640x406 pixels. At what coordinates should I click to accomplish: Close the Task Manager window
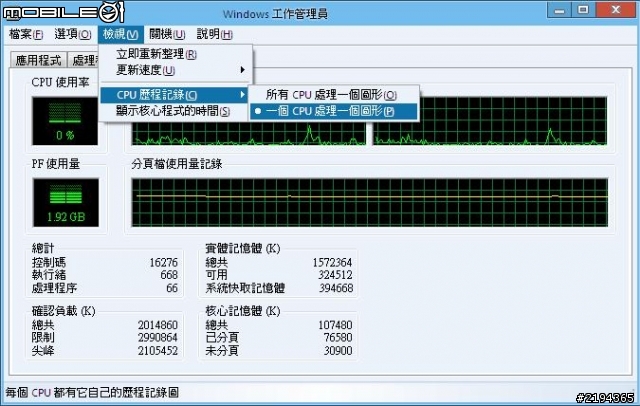[616, 10]
